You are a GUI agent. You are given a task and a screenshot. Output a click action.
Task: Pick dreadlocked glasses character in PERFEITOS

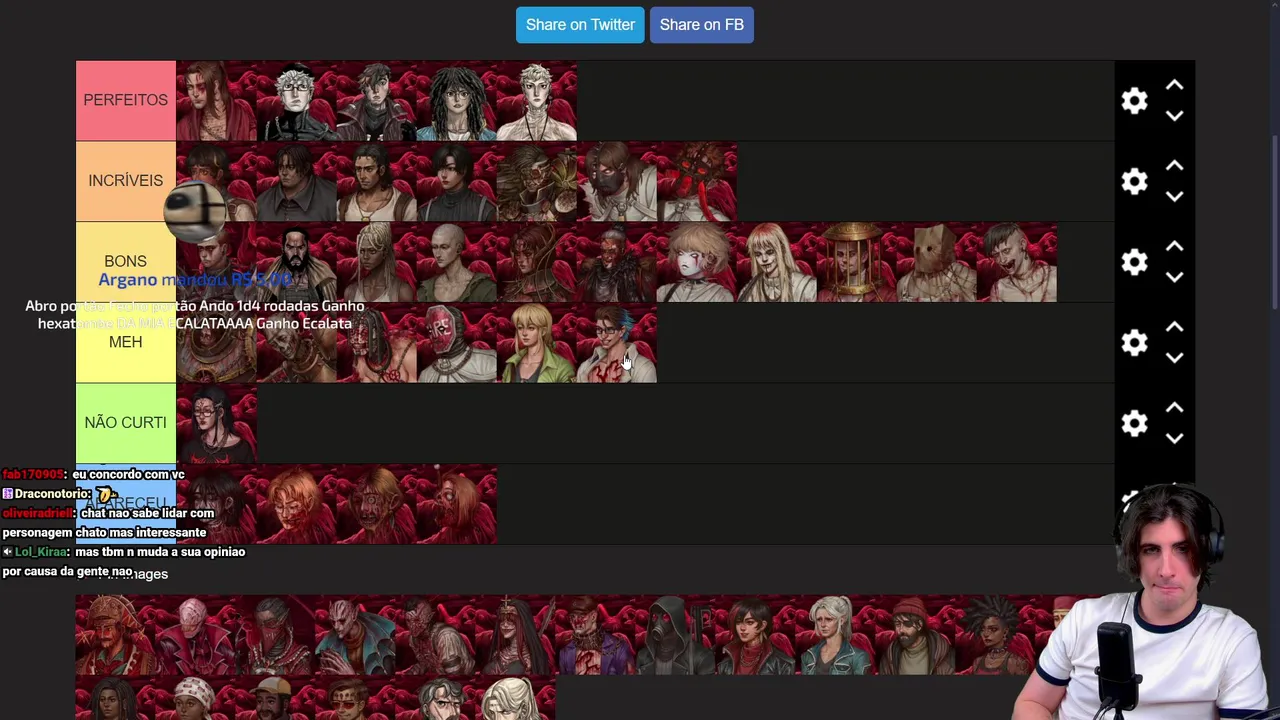pos(456,101)
